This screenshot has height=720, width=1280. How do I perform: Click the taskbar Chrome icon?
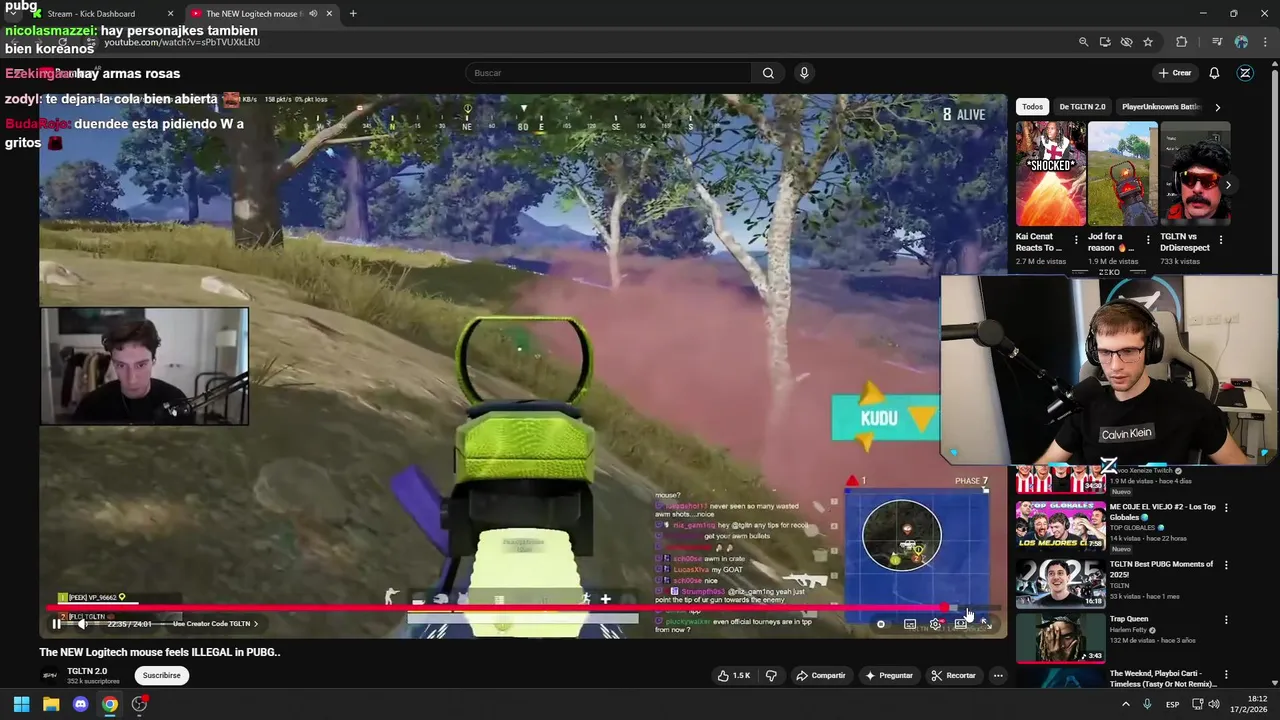(x=110, y=704)
